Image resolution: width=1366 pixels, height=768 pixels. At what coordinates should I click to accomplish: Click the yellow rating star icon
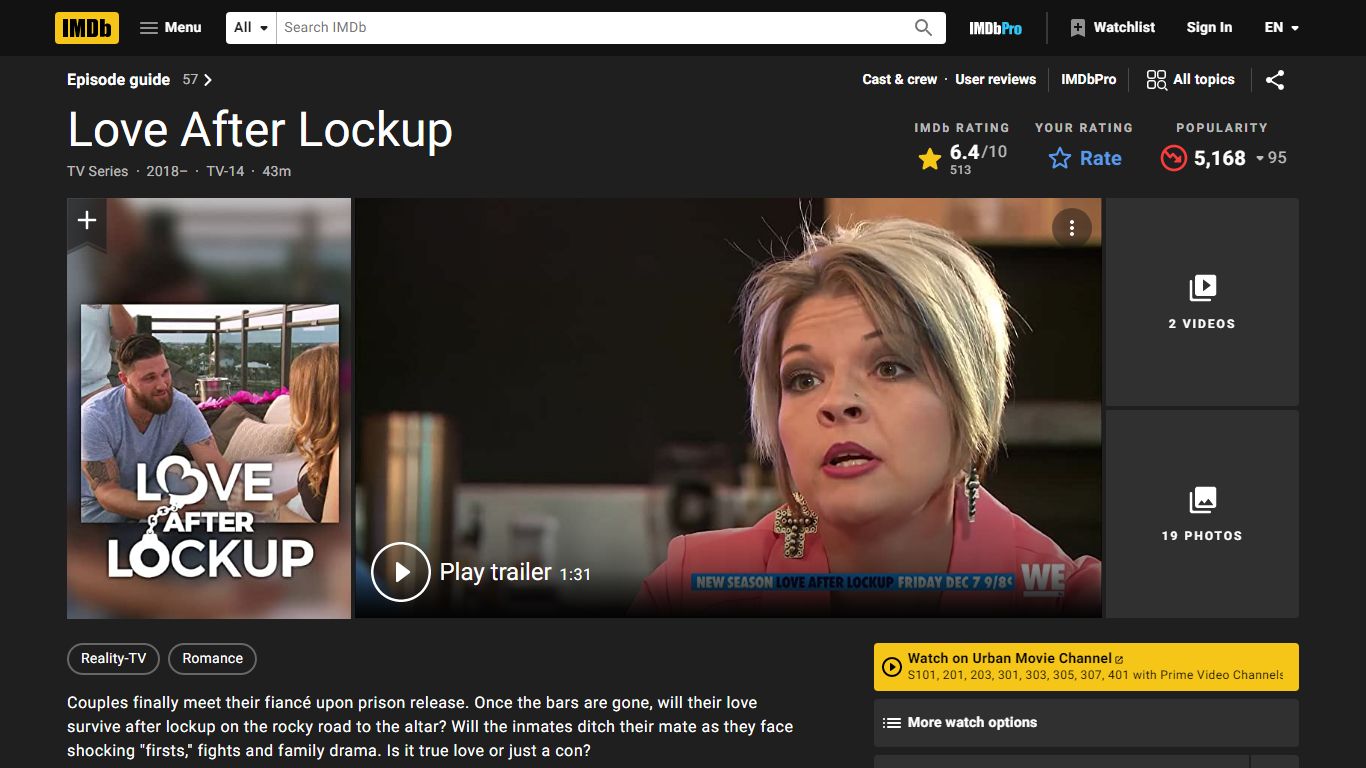(930, 159)
